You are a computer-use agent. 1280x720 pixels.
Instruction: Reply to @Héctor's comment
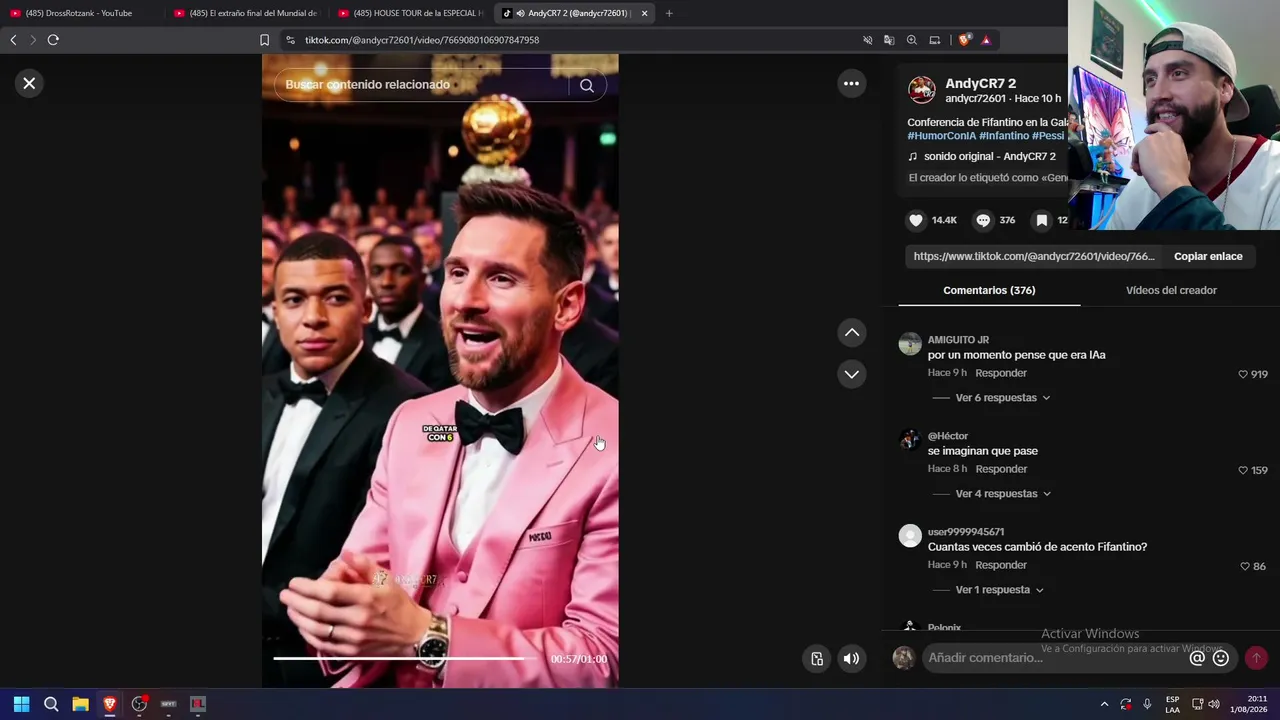[x=1001, y=469]
